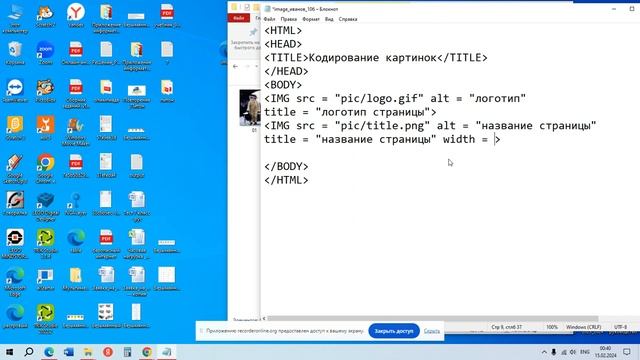This screenshot has height=360, width=640.
Task: Click Notepad horizontal scrollbar
Action: [x=433, y=318]
